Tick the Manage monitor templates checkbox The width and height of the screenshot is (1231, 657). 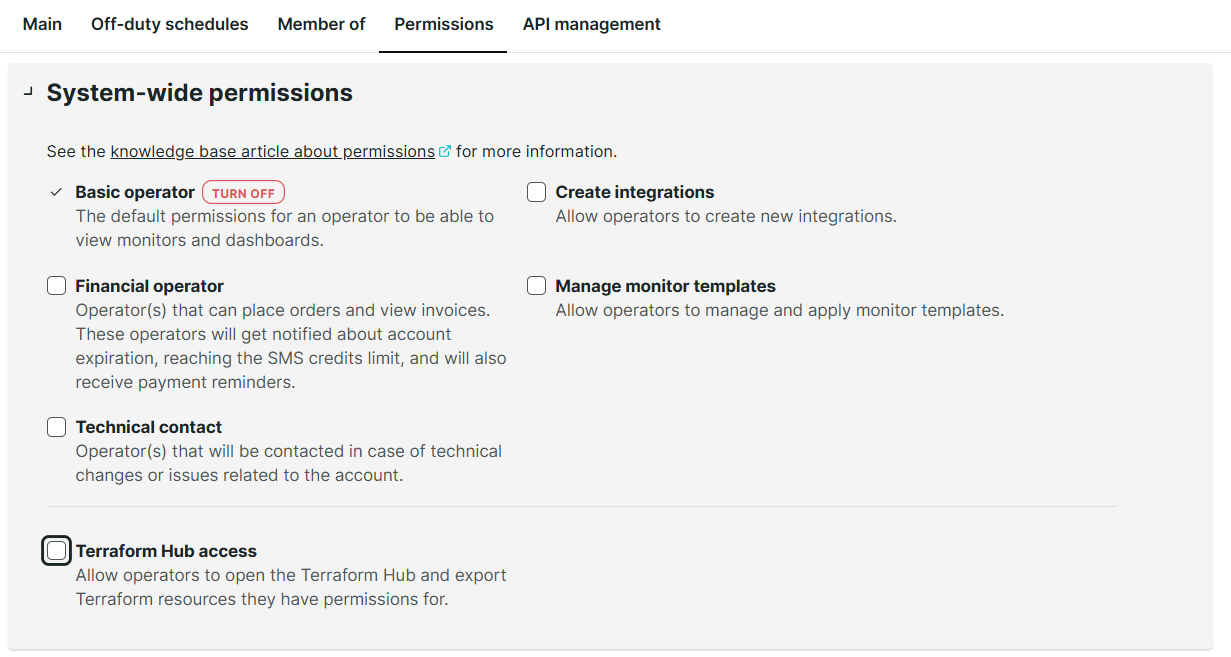[537, 286]
